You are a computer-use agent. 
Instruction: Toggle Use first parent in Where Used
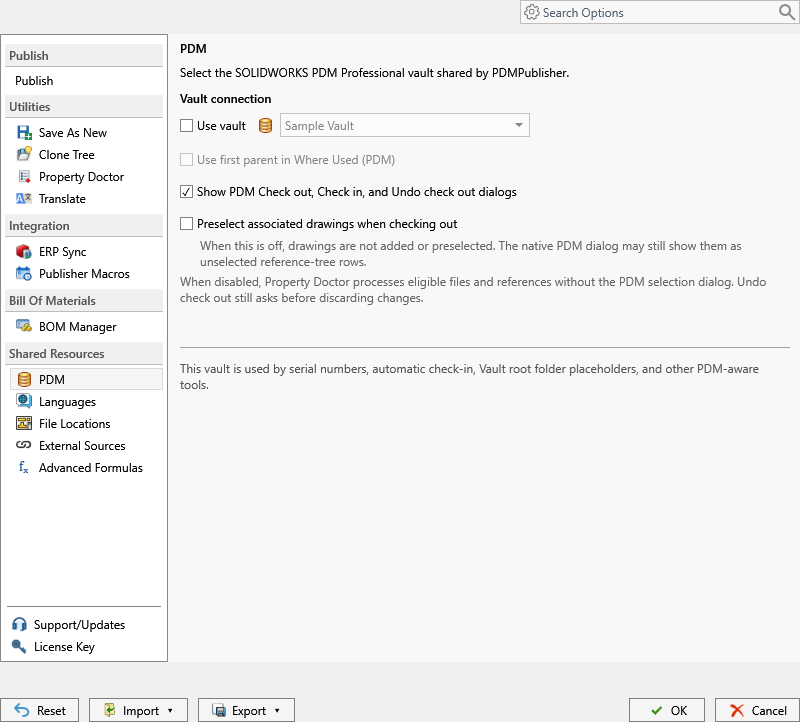click(x=187, y=160)
